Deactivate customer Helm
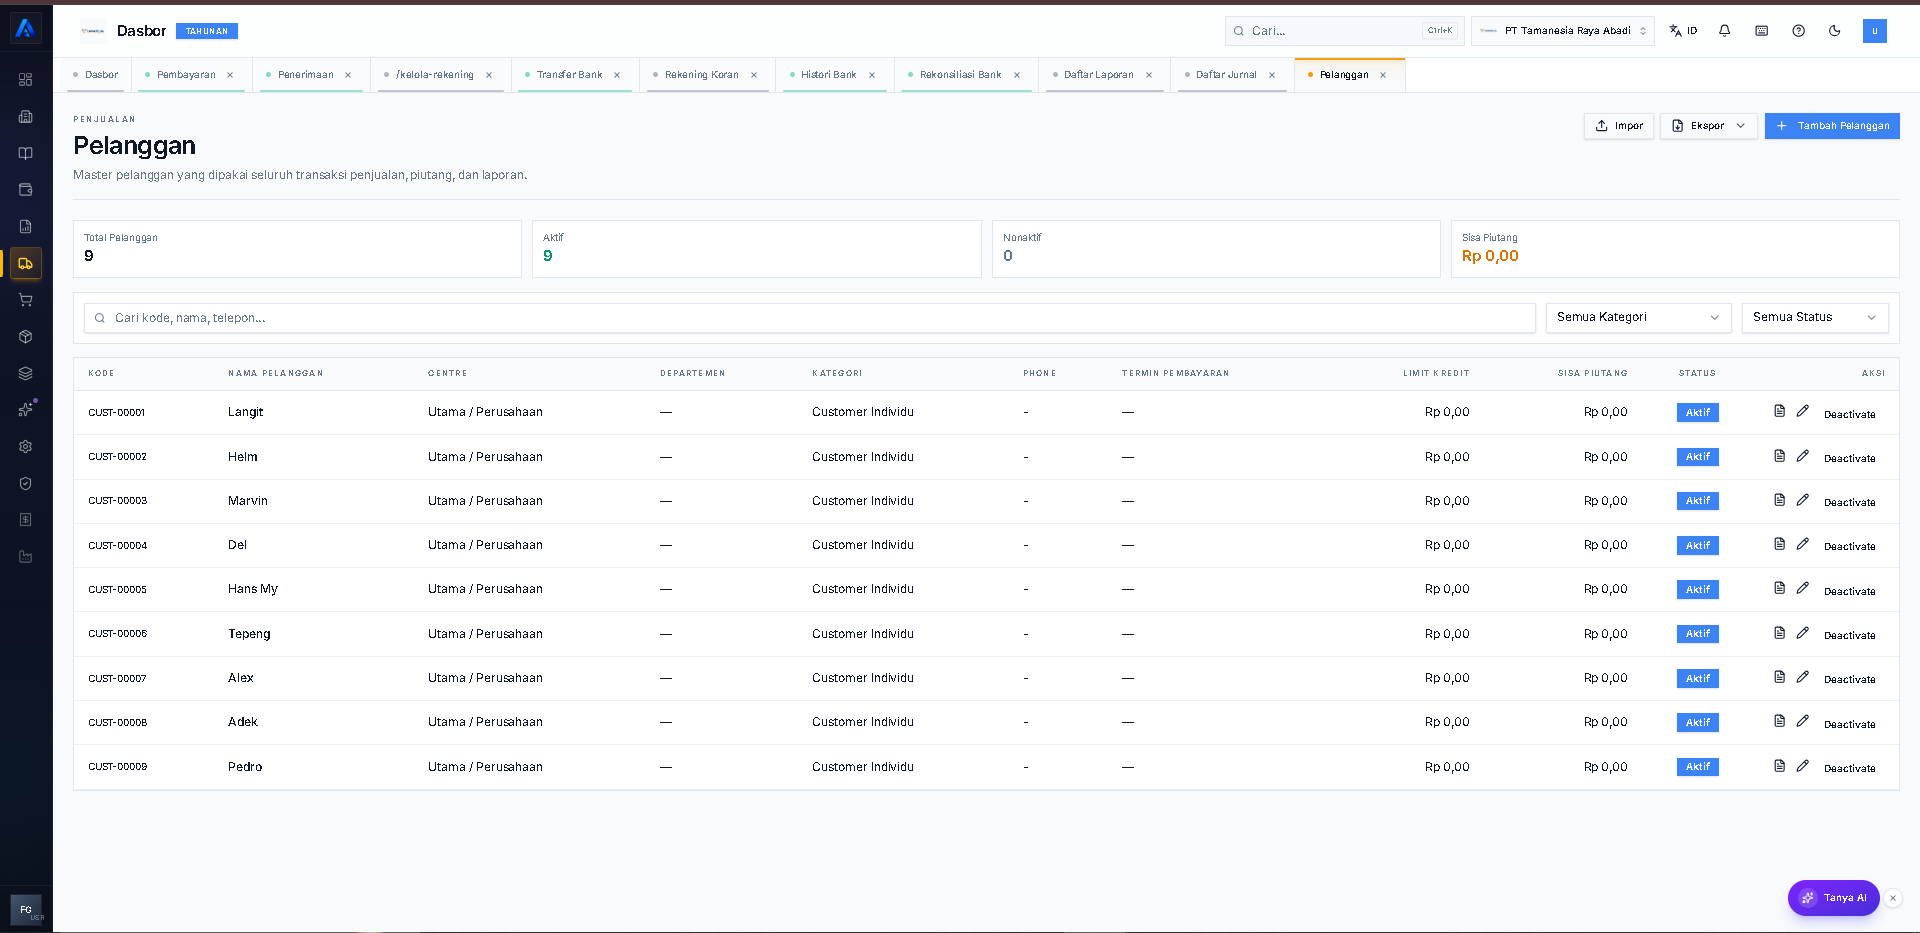Viewport: 1920px width, 933px height. [1849, 459]
